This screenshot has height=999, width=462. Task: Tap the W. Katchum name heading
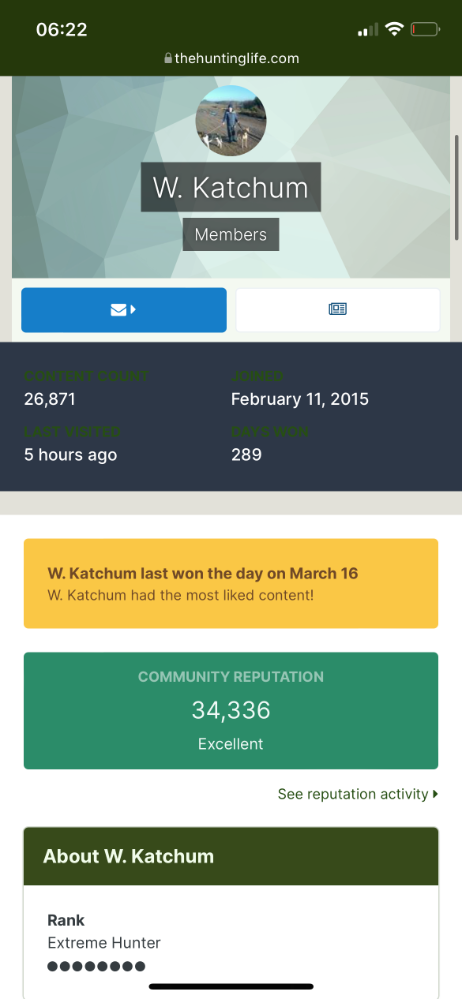pyautogui.click(x=231, y=187)
